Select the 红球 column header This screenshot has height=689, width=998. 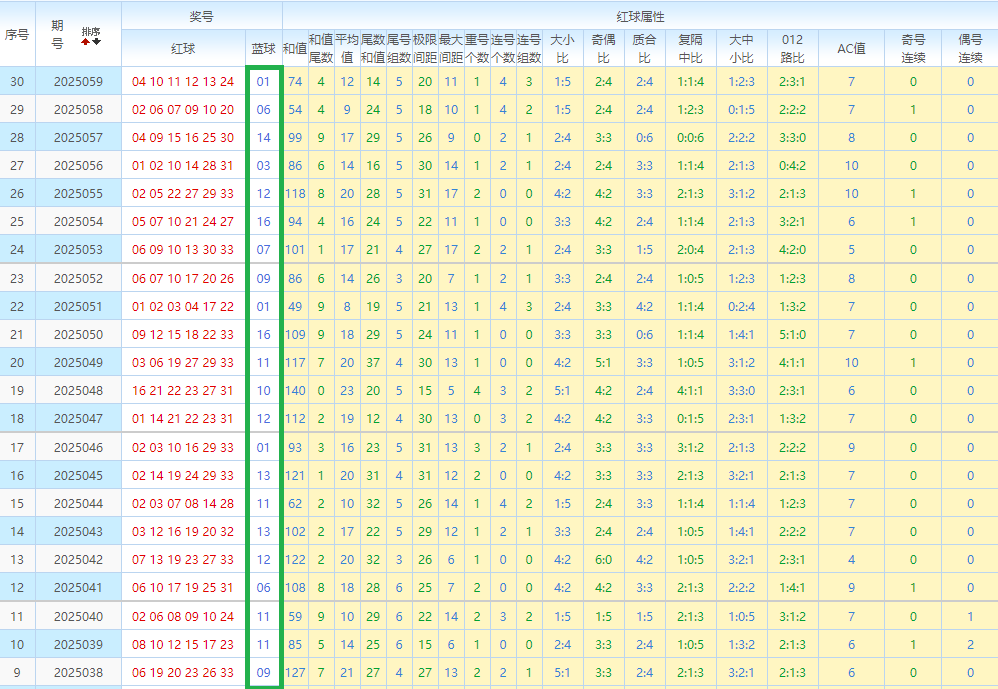click(183, 48)
